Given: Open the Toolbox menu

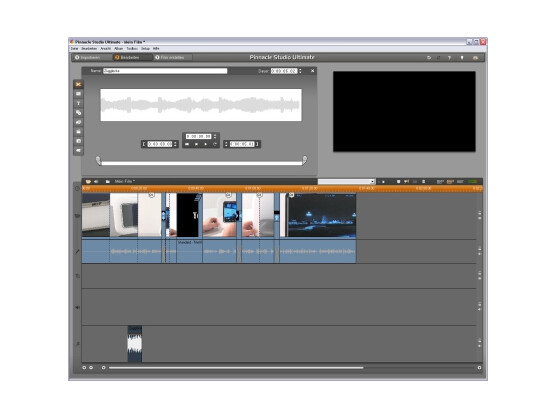Looking at the screenshot, I should point(132,49).
